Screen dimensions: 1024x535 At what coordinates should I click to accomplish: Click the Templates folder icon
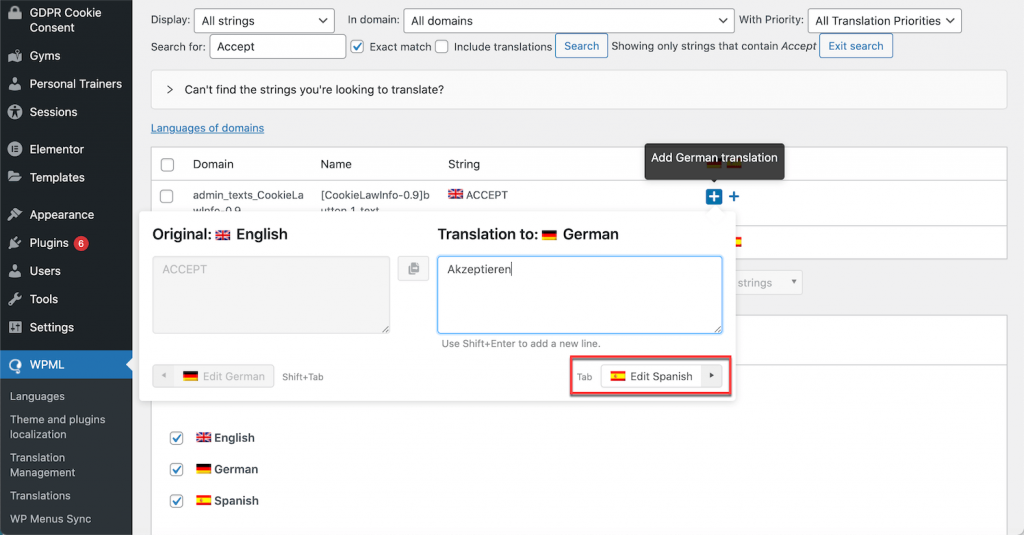click(x=15, y=177)
